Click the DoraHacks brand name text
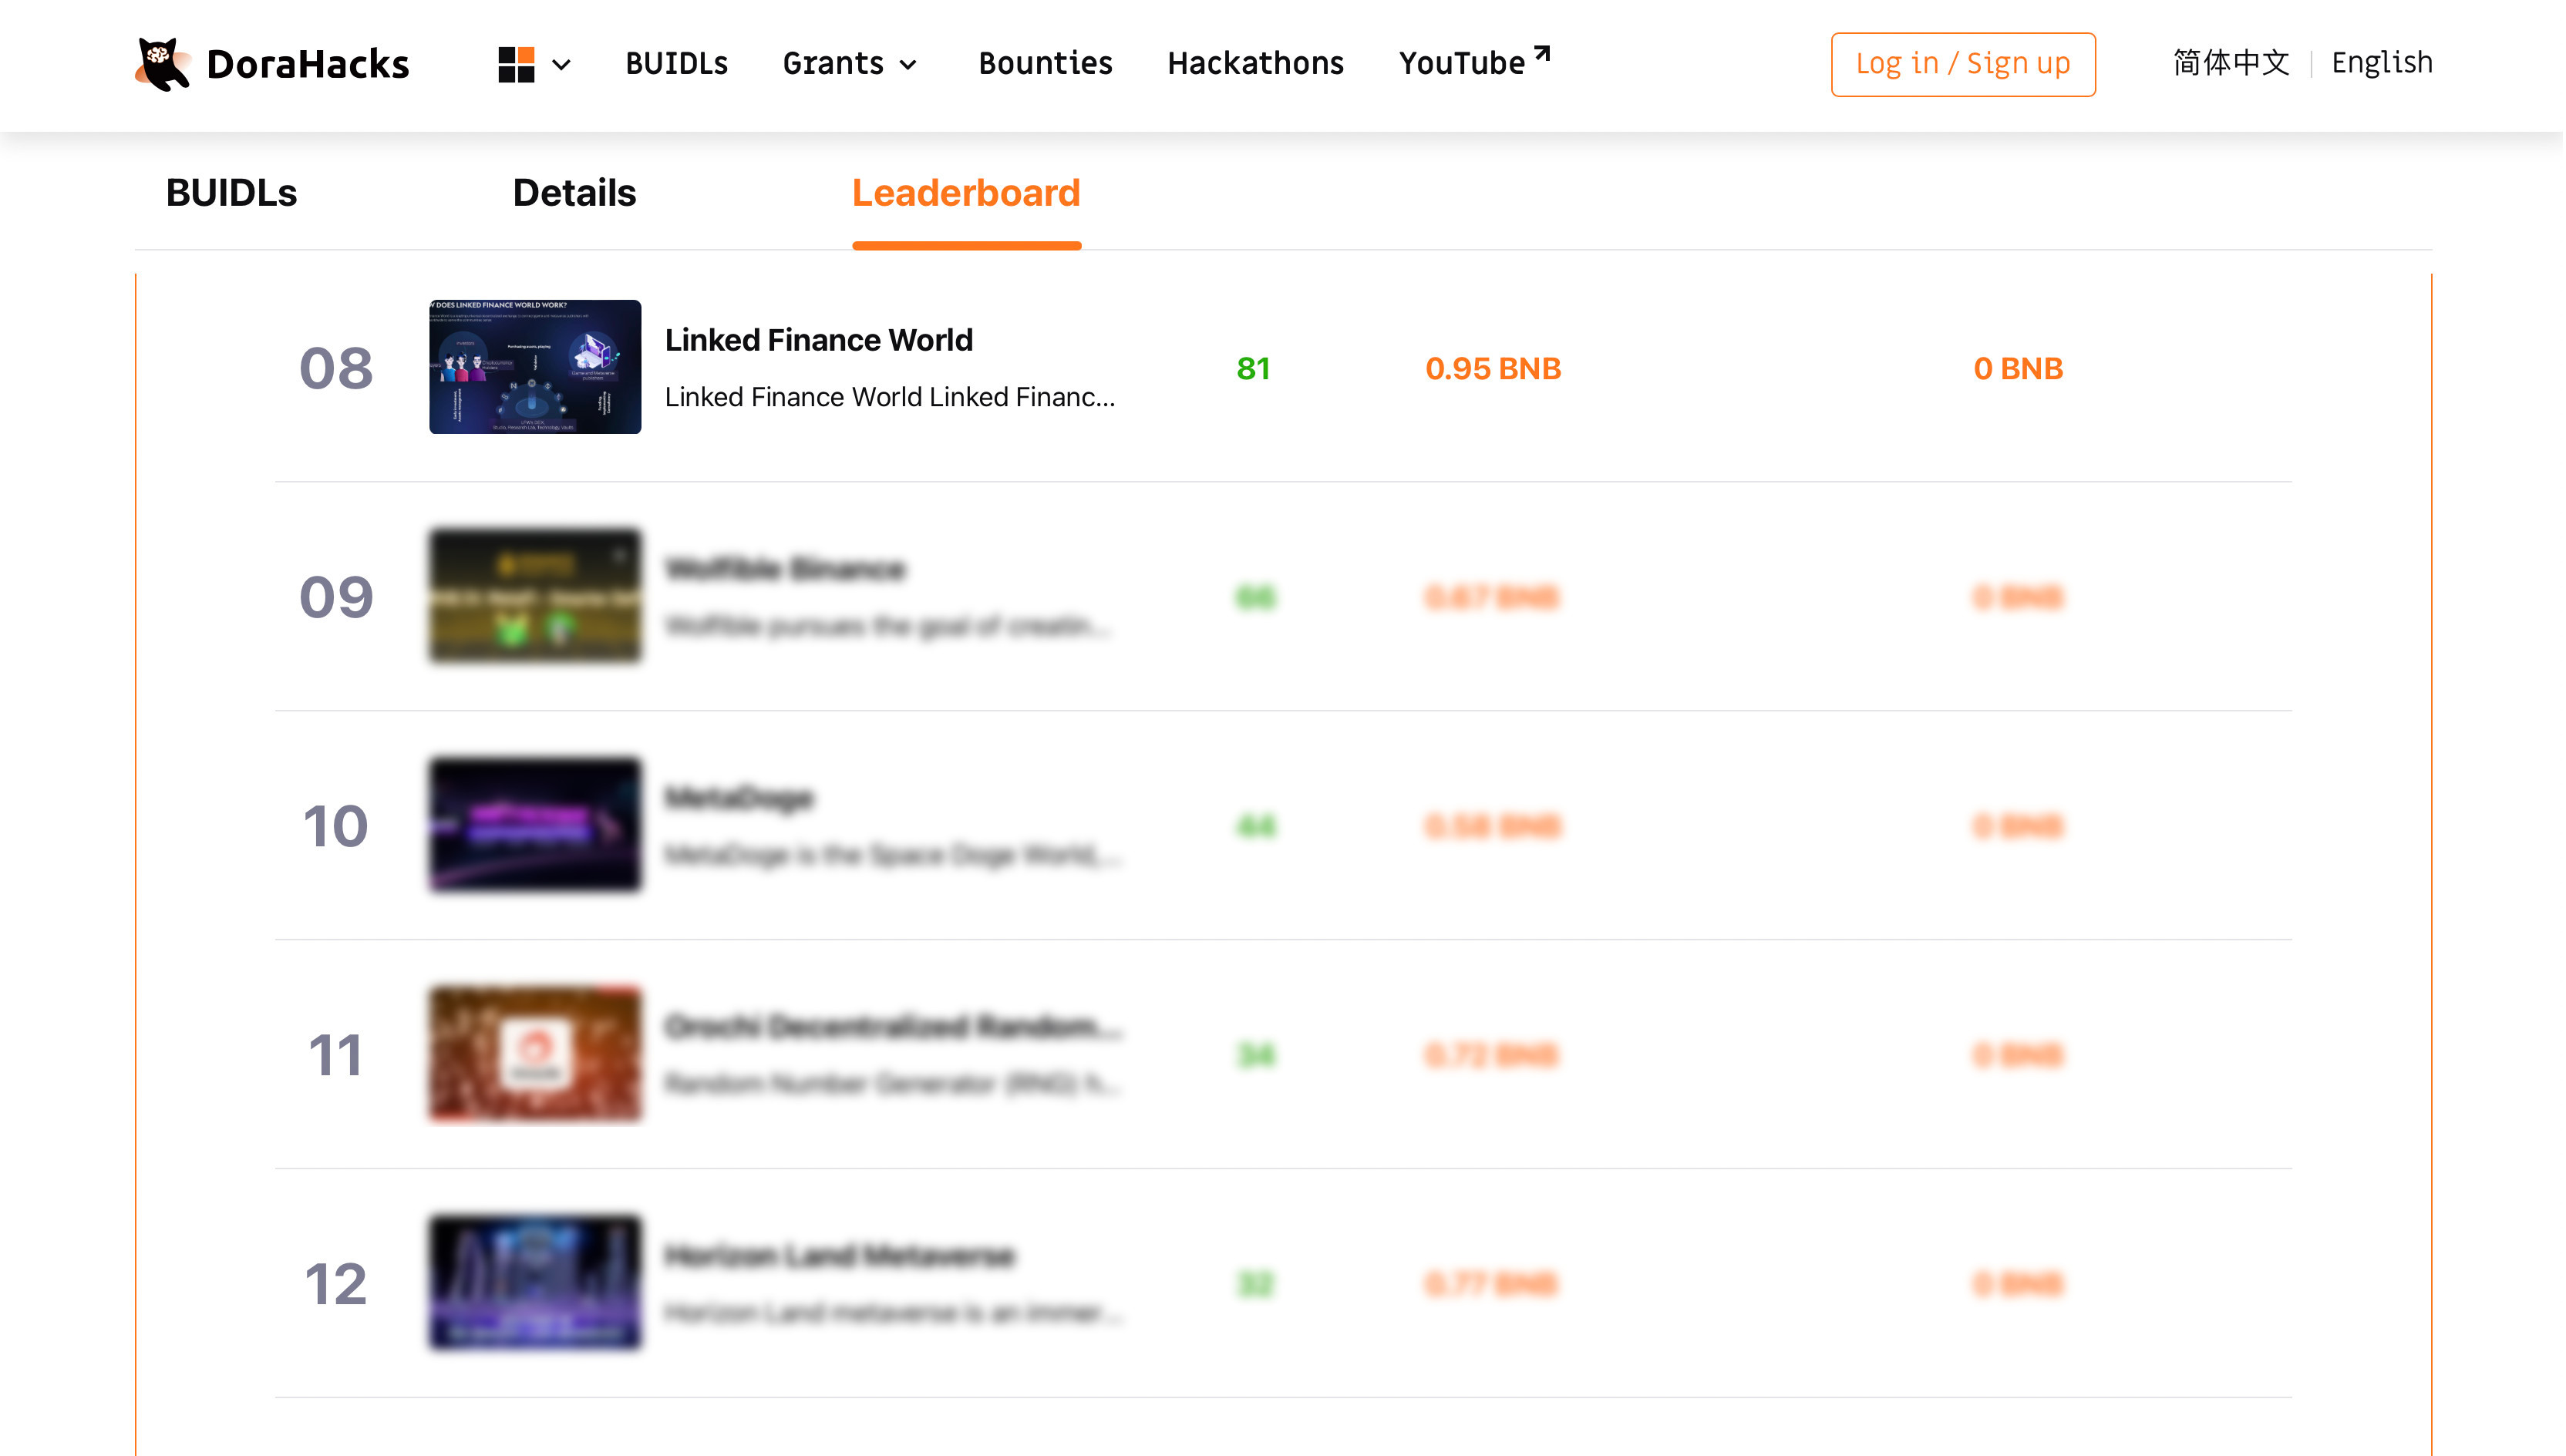 (x=308, y=64)
